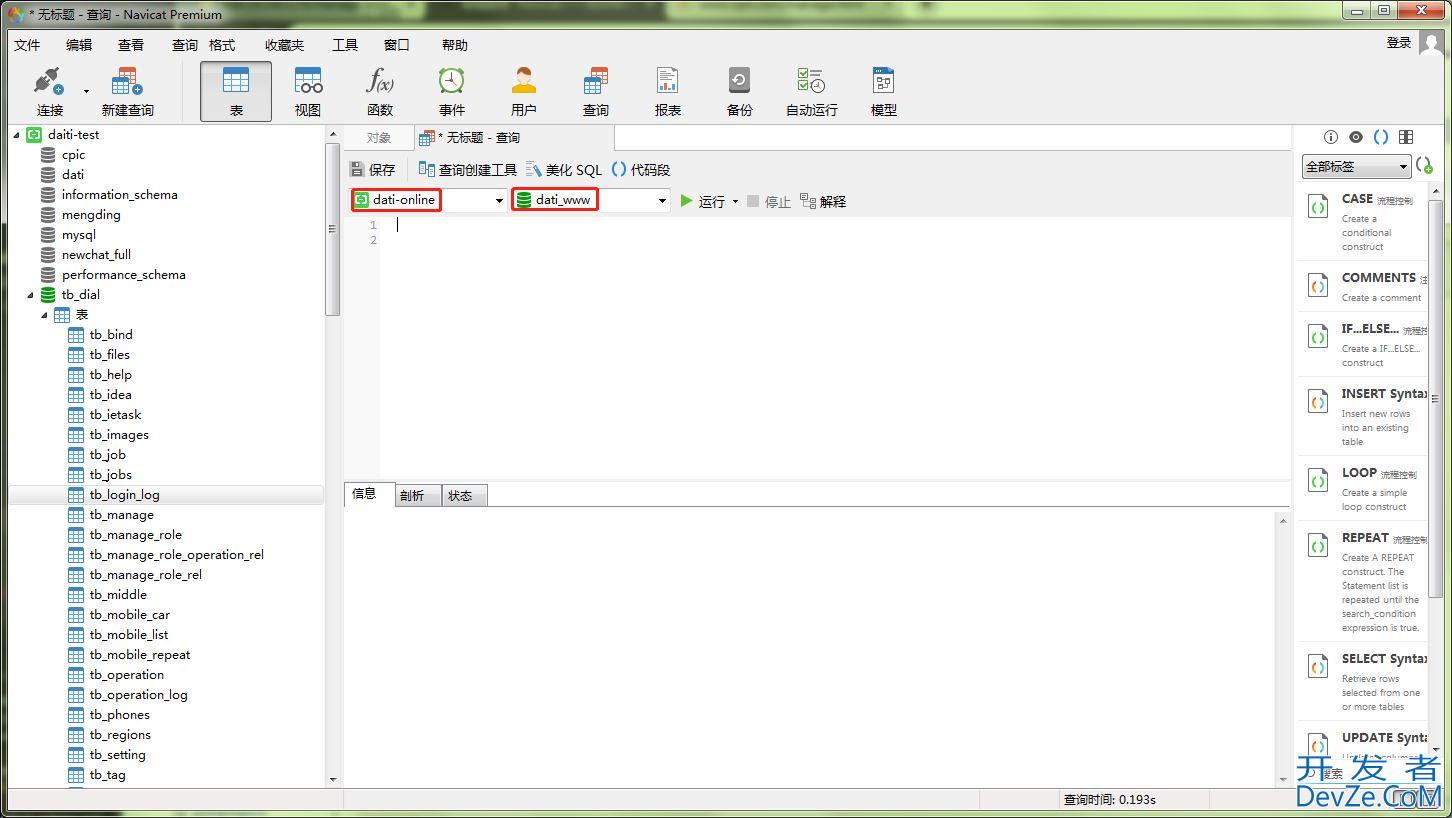The image size is (1452, 818).
Task: Click the REPEAT snippet icon
Action: (x=1318, y=547)
